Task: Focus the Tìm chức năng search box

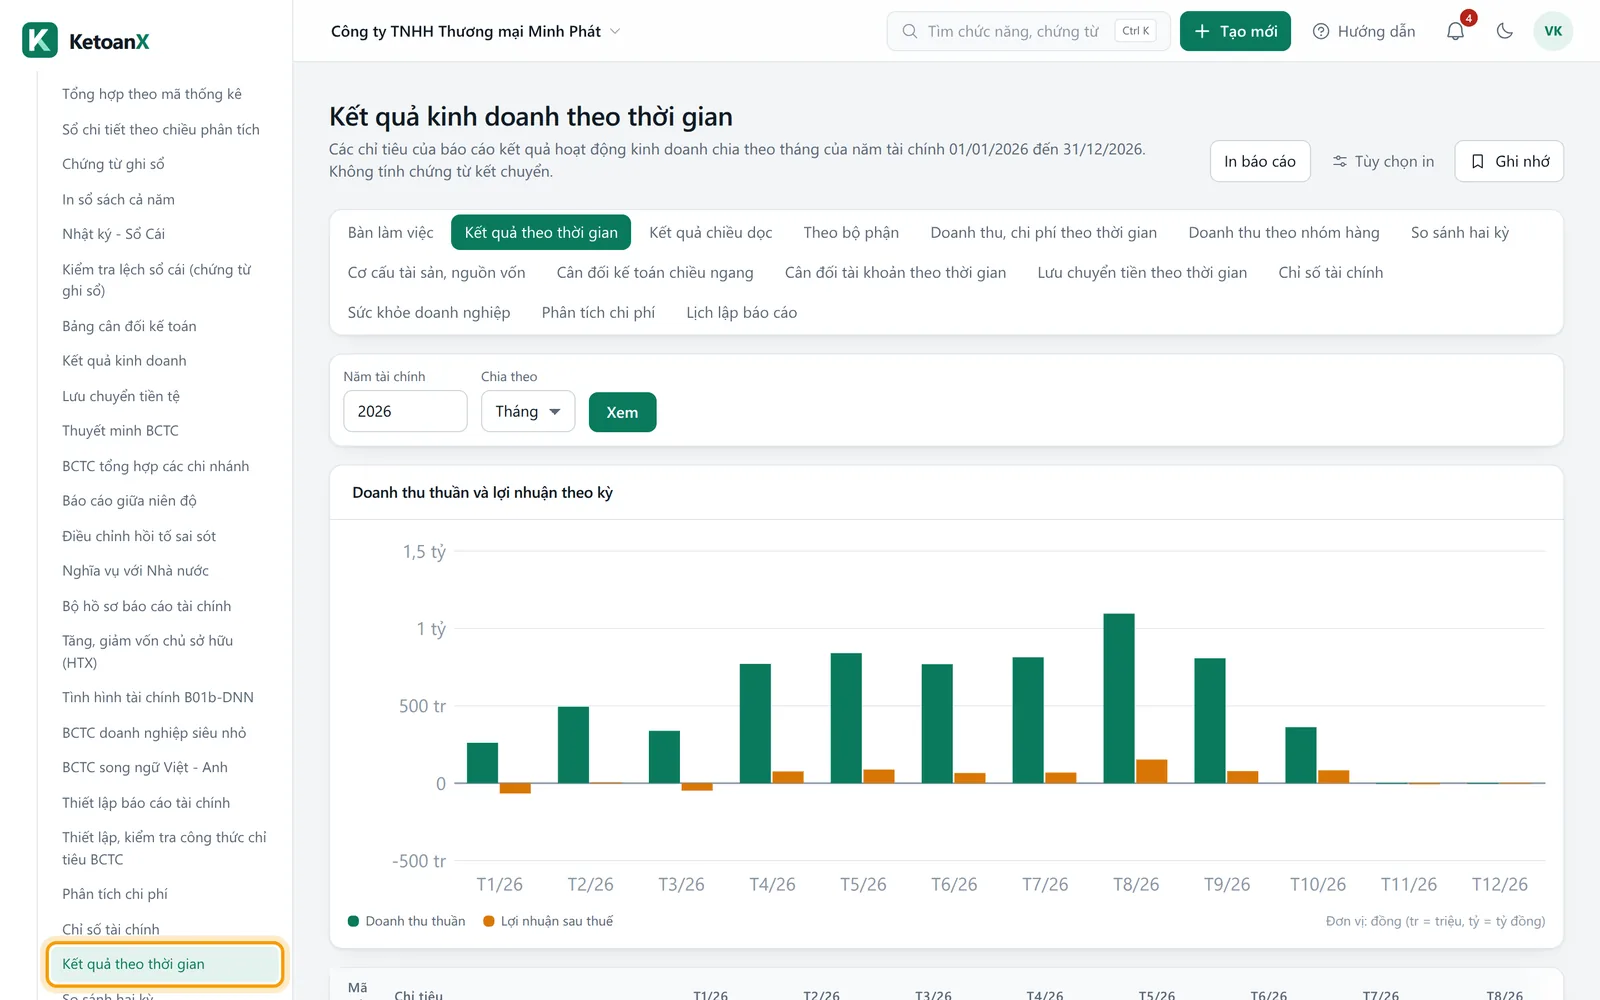Action: coord(1028,31)
